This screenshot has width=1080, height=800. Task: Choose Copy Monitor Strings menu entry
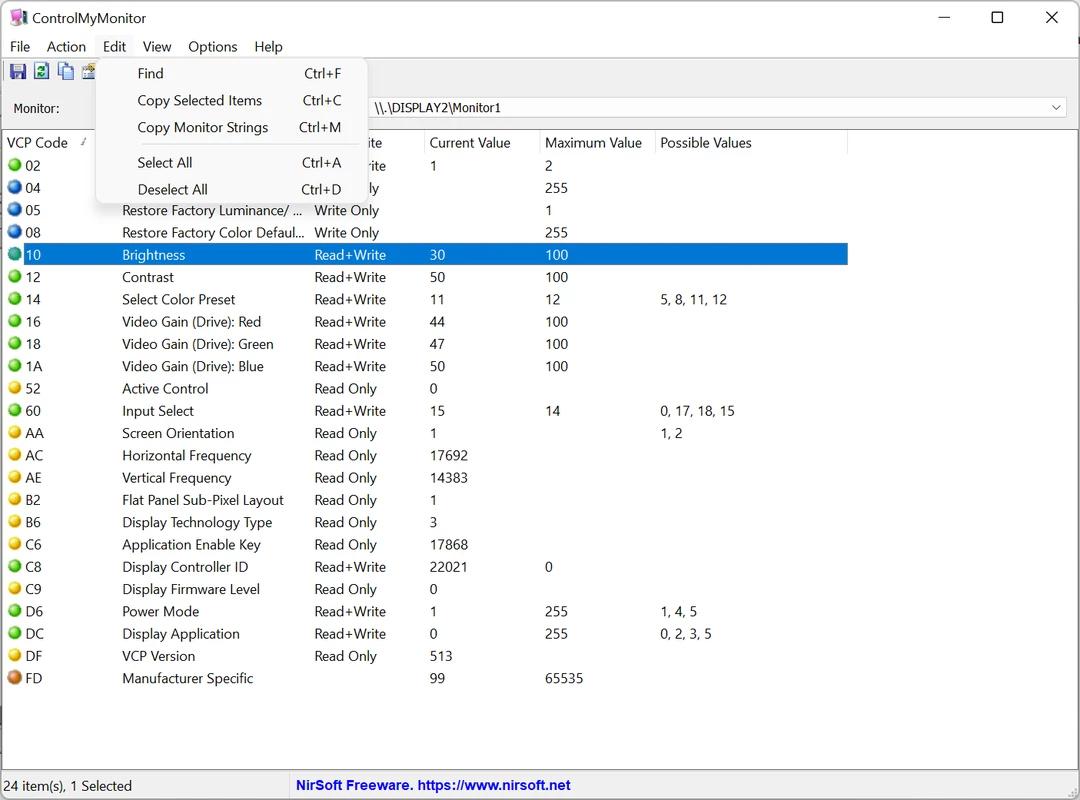[231, 127]
